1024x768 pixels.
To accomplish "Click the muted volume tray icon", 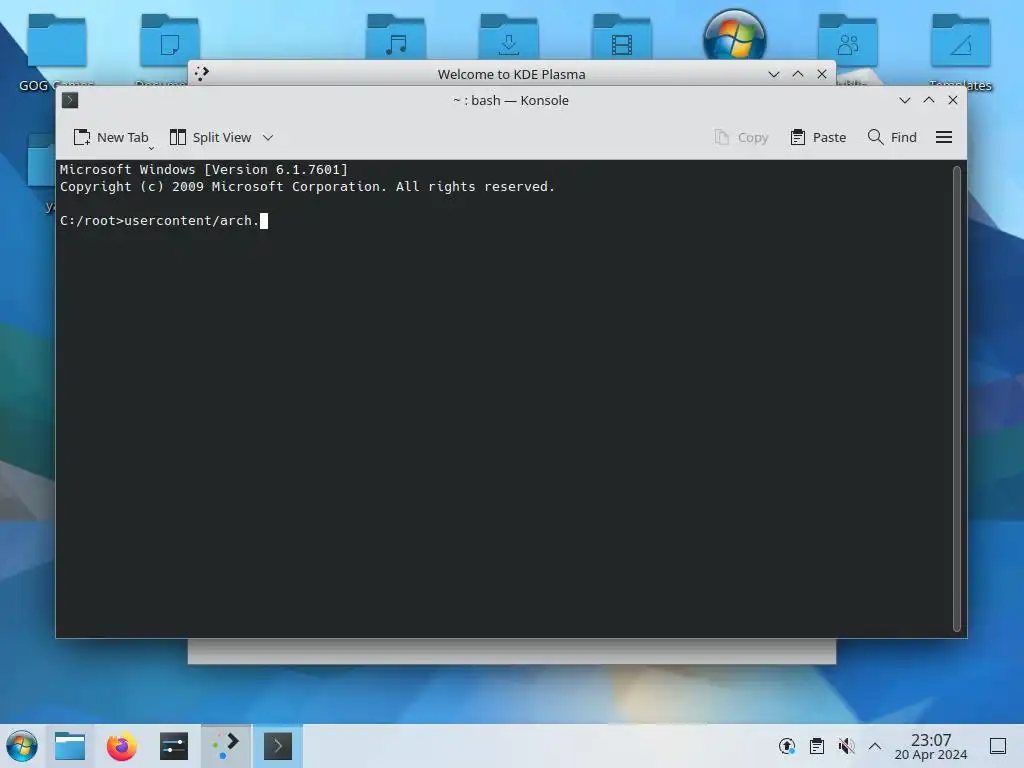I will [x=846, y=746].
